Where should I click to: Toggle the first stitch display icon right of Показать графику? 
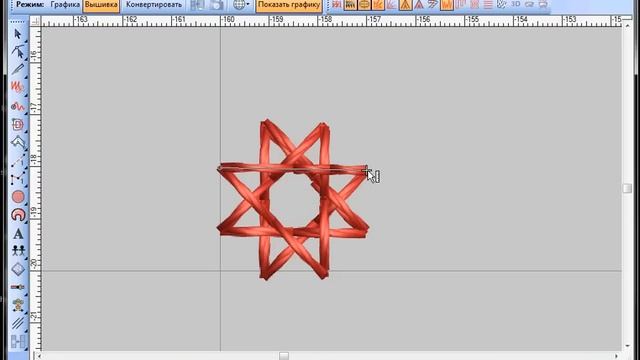coord(336,4)
